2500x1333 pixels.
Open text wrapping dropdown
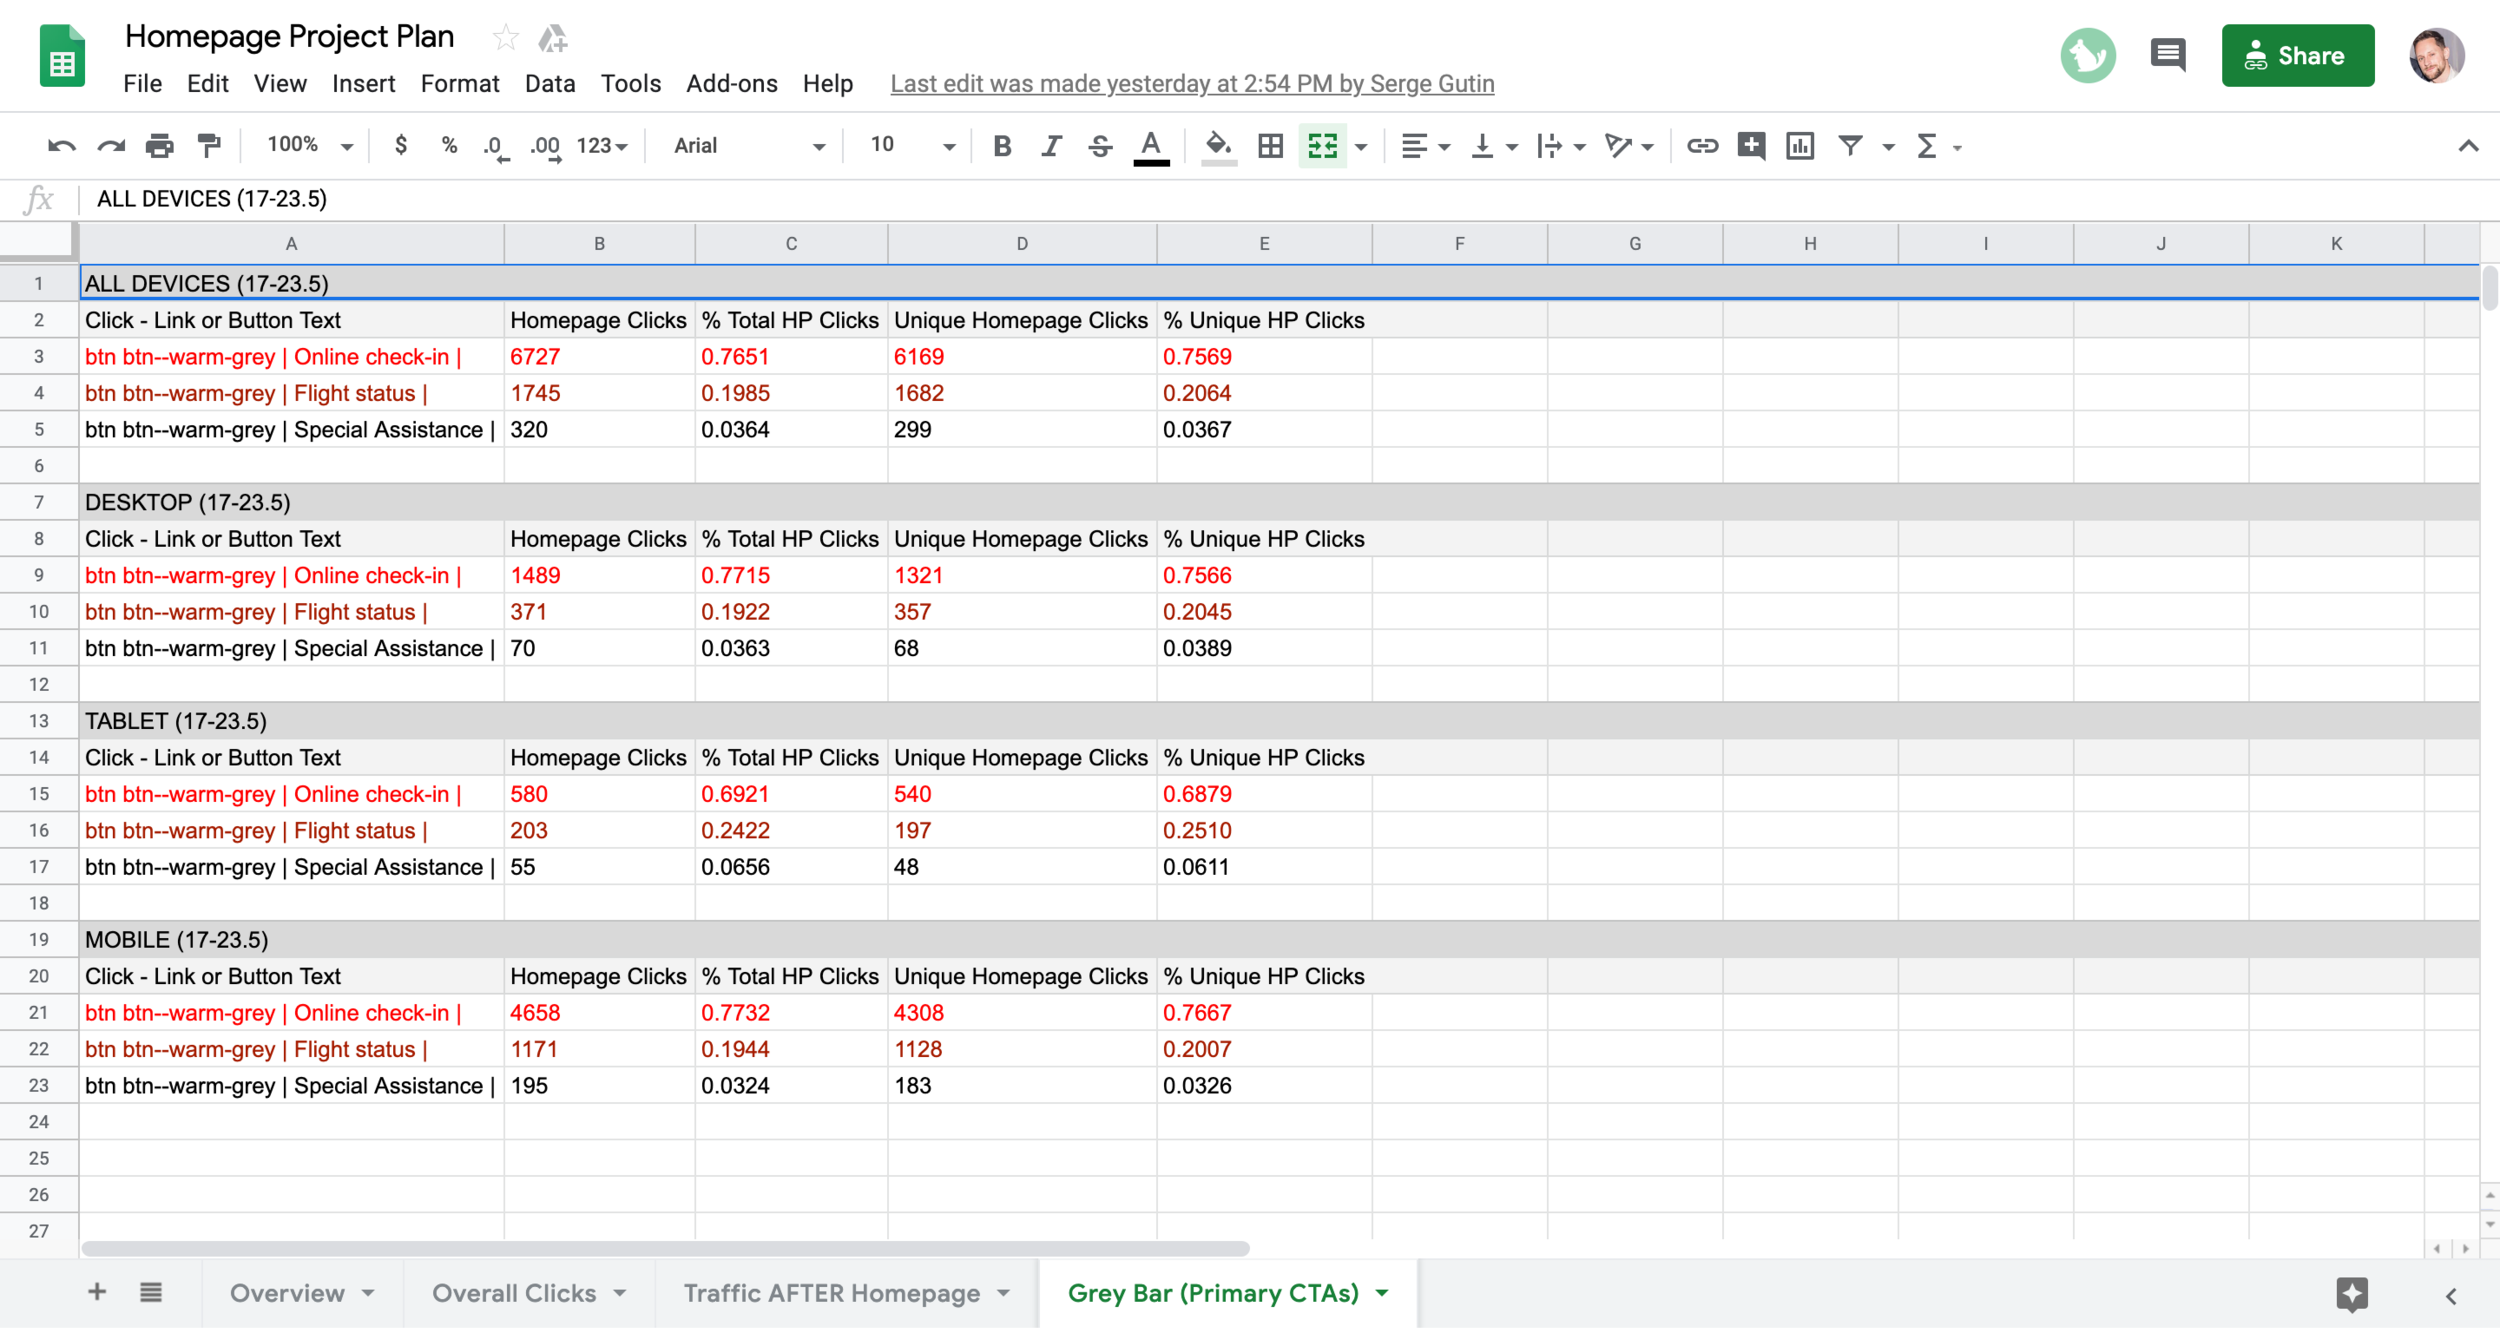[1561, 146]
